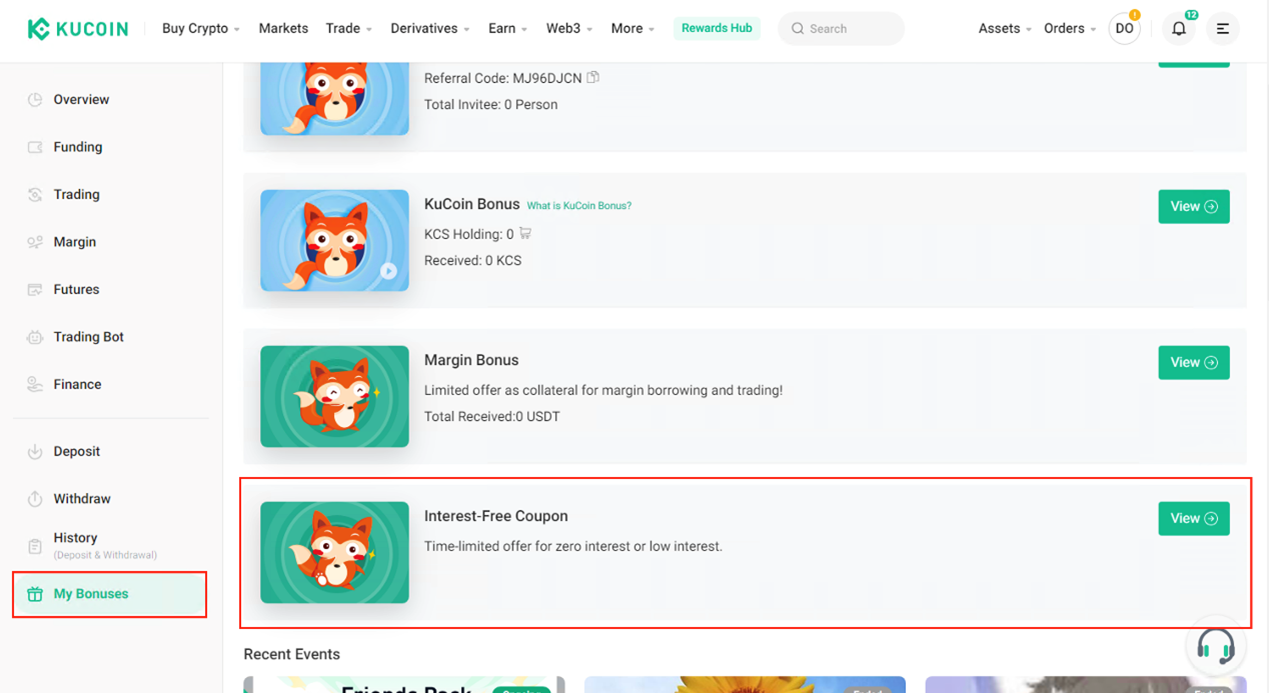Focus the Search input field
The image size is (1269, 693).
click(841, 29)
